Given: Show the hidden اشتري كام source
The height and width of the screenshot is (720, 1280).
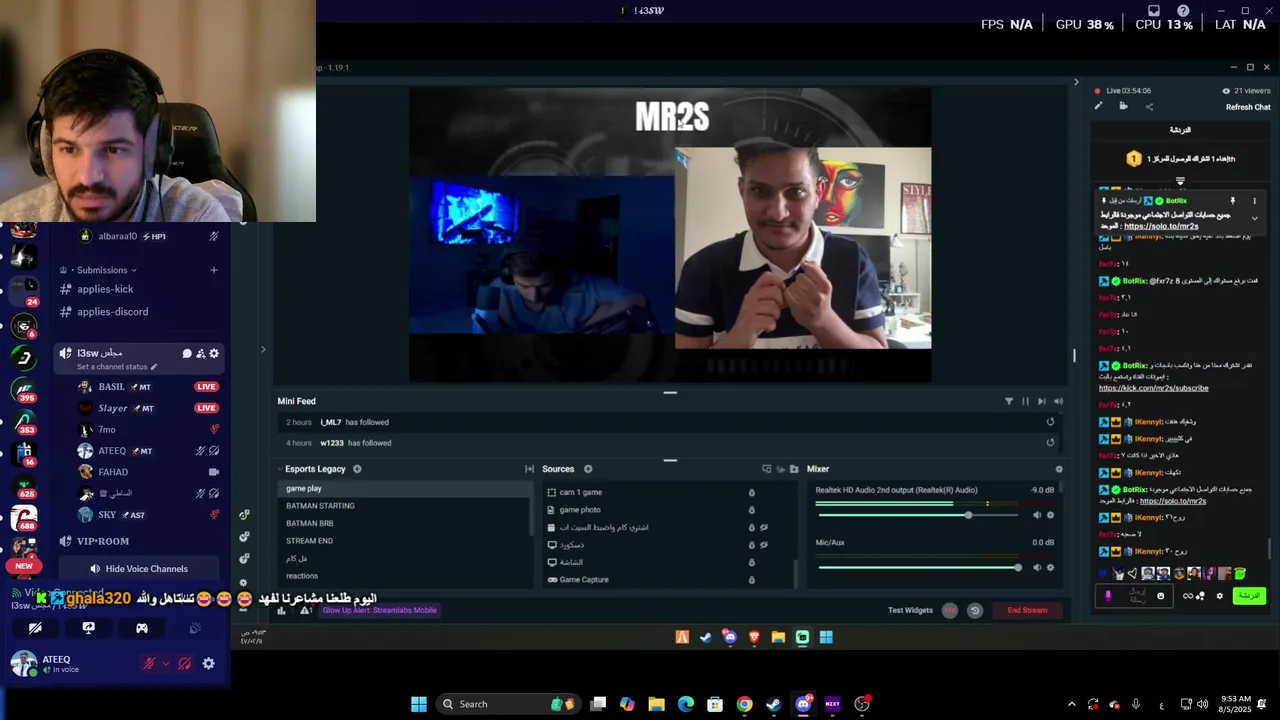Looking at the screenshot, I should [x=763, y=527].
